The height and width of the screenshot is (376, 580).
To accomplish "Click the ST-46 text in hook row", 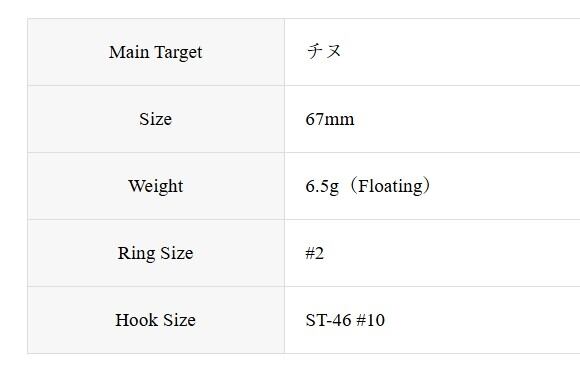I will pyautogui.click(x=328, y=320).
